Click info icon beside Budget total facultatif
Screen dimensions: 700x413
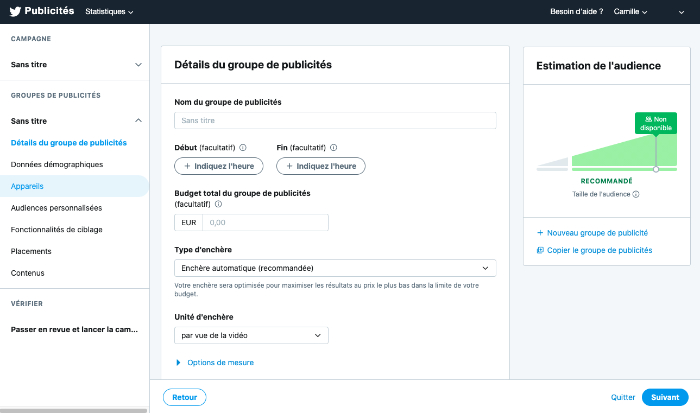tap(218, 203)
